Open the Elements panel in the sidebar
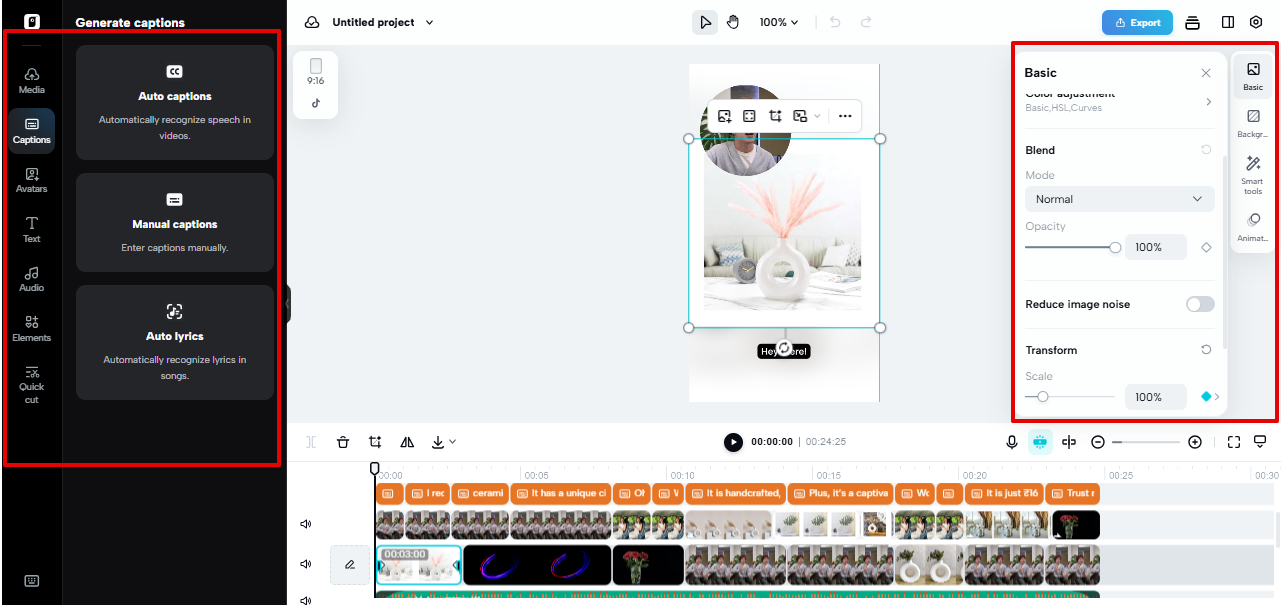This screenshot has height=605, width=1284. point(31,328)
